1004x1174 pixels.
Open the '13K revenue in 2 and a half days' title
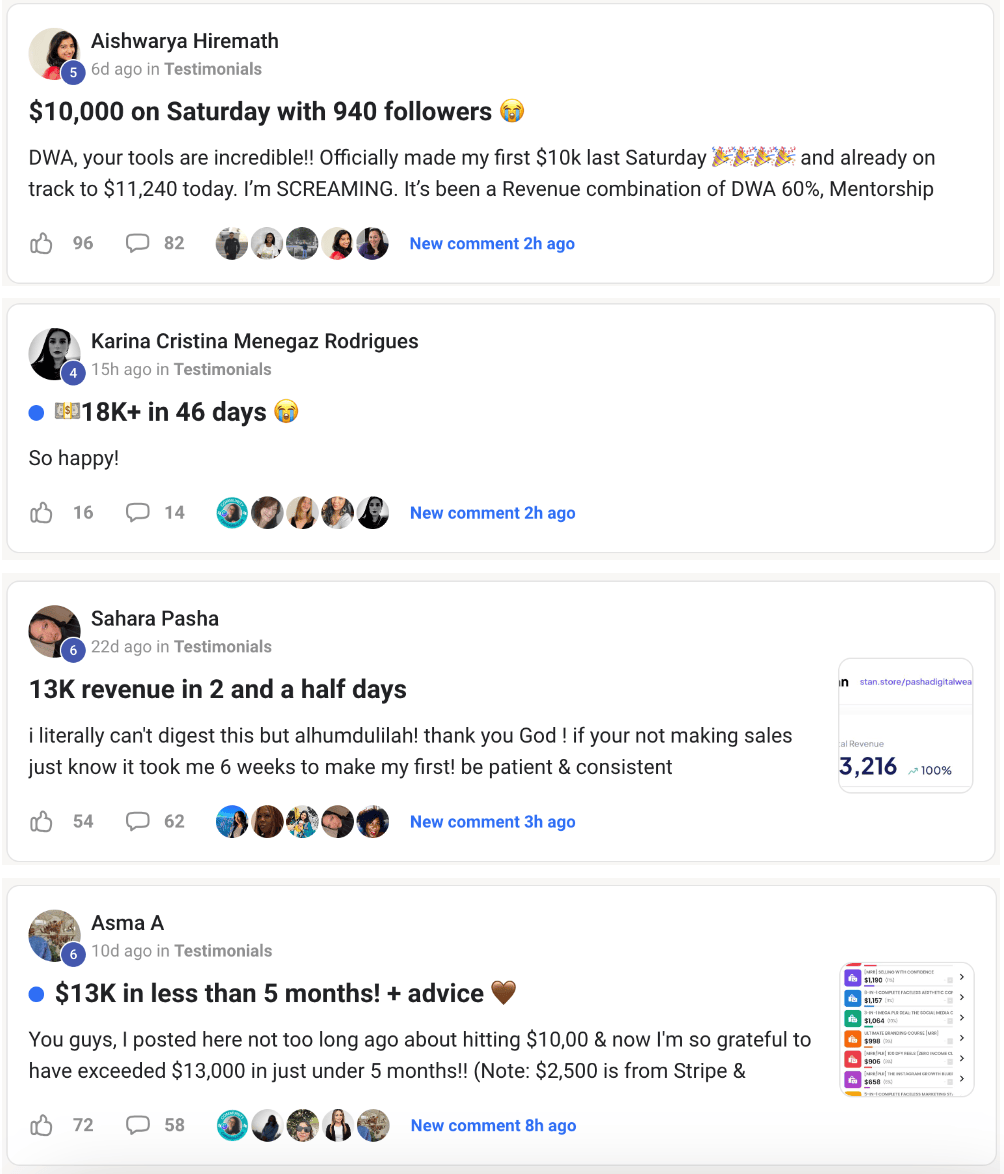coord(218,690)
